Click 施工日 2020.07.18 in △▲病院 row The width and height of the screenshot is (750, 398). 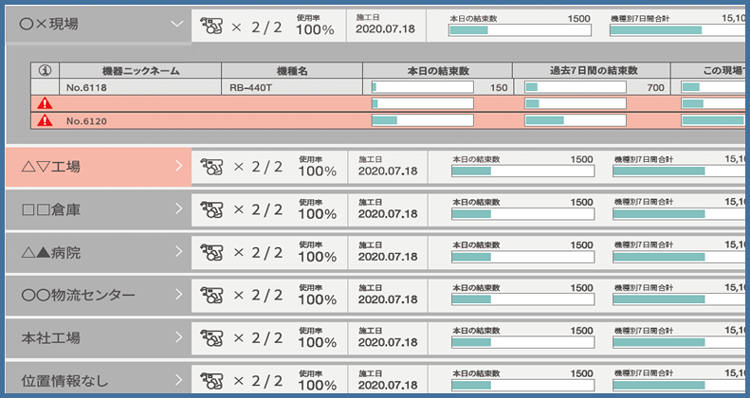tap(387, 252)
